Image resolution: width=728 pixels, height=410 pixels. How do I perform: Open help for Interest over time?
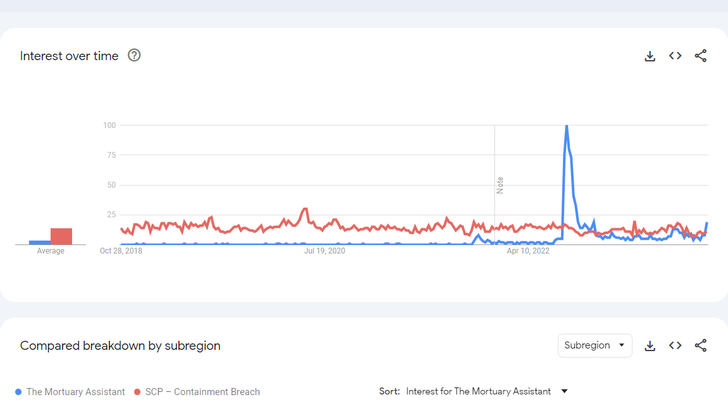tap(134, 56)
